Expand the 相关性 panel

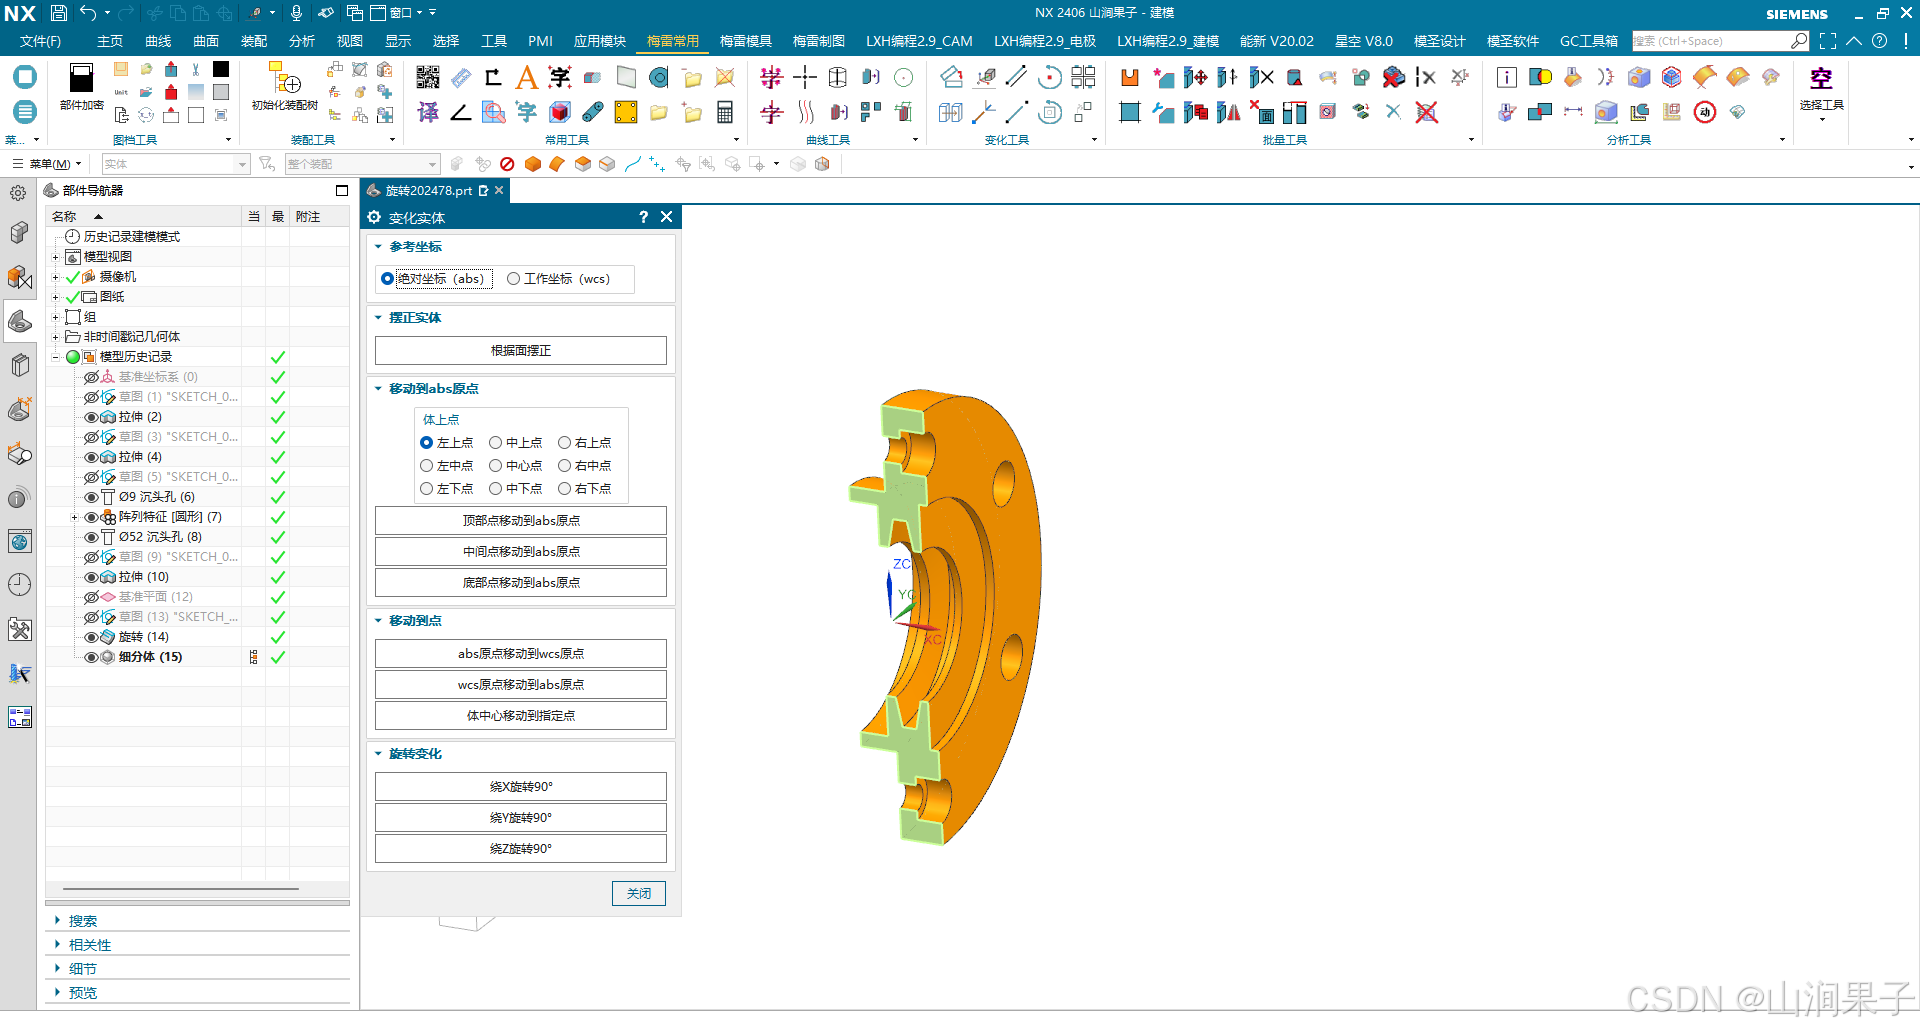(x=58, y=944)
